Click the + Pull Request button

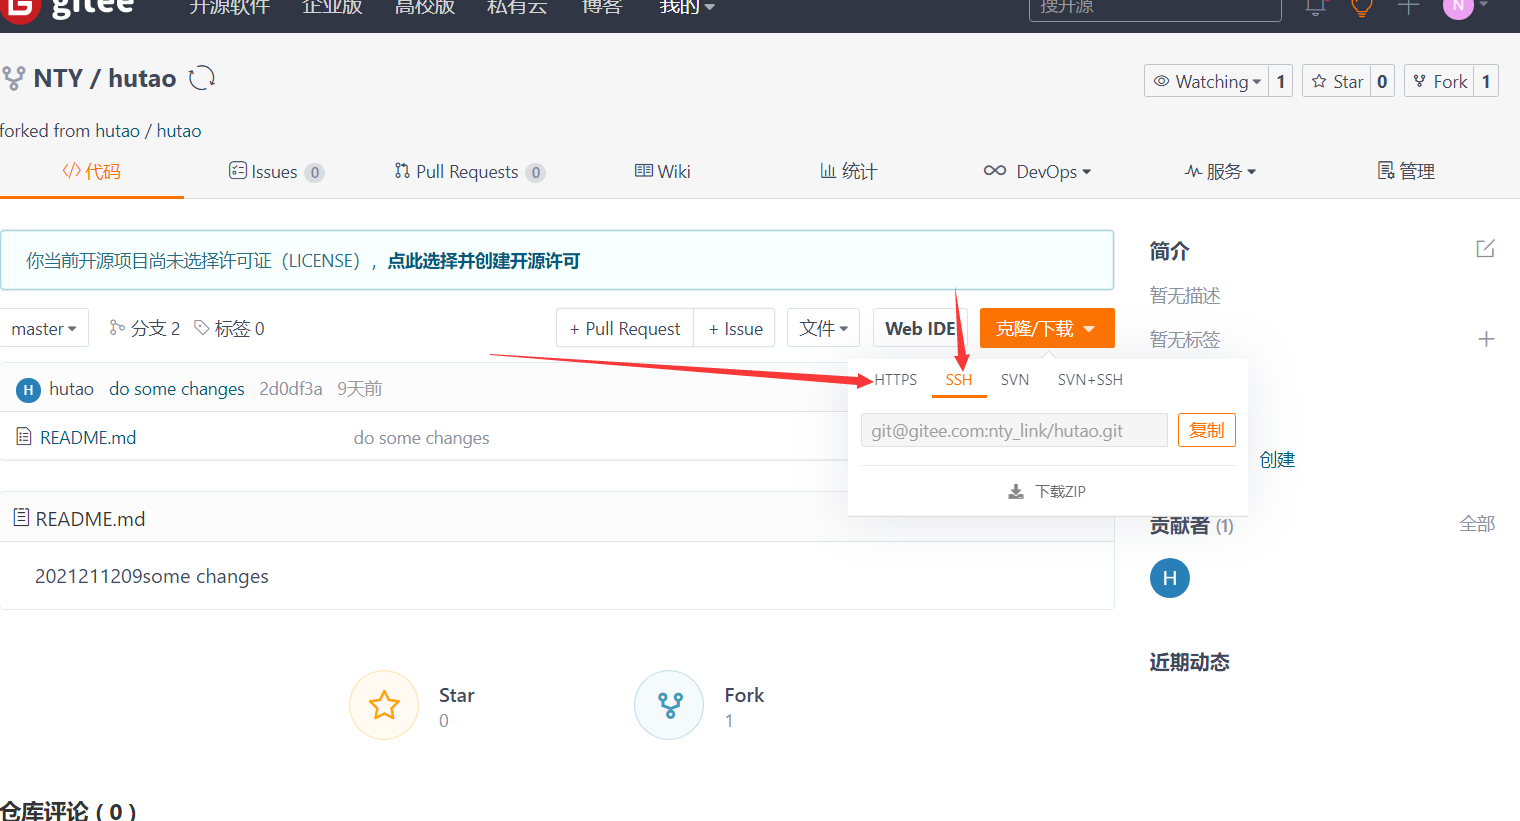[625, 328]
